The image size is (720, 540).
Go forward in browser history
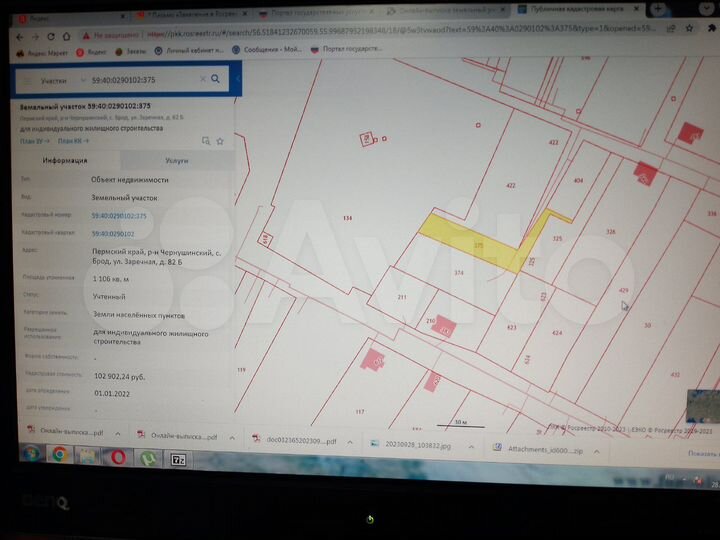click(x=35, y=37)
